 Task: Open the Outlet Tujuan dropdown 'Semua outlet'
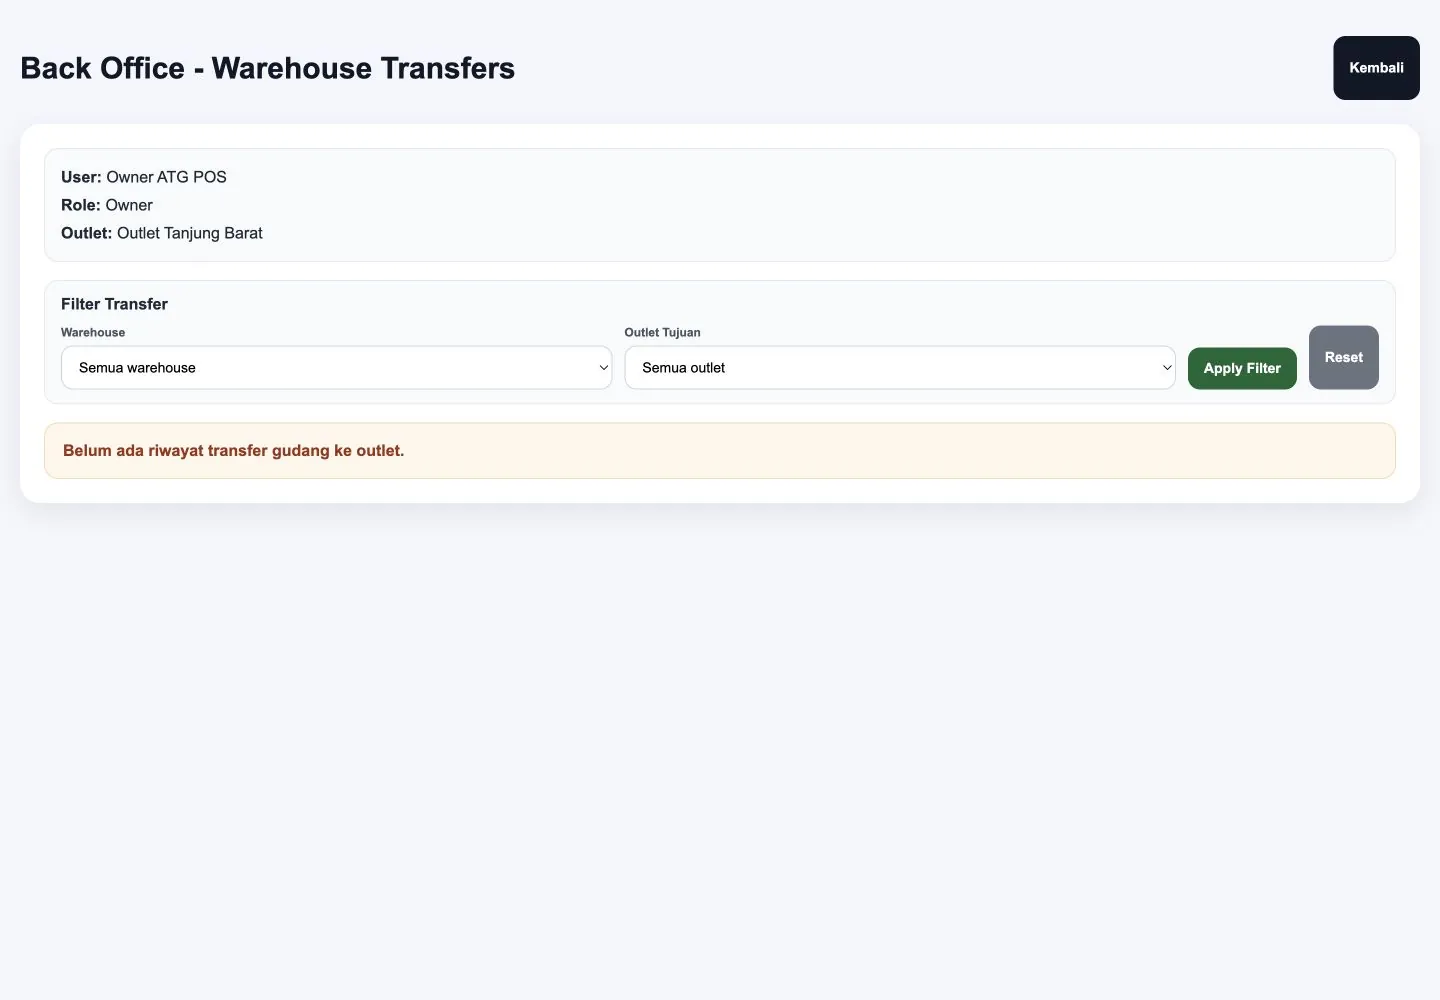tap(900, 368)
